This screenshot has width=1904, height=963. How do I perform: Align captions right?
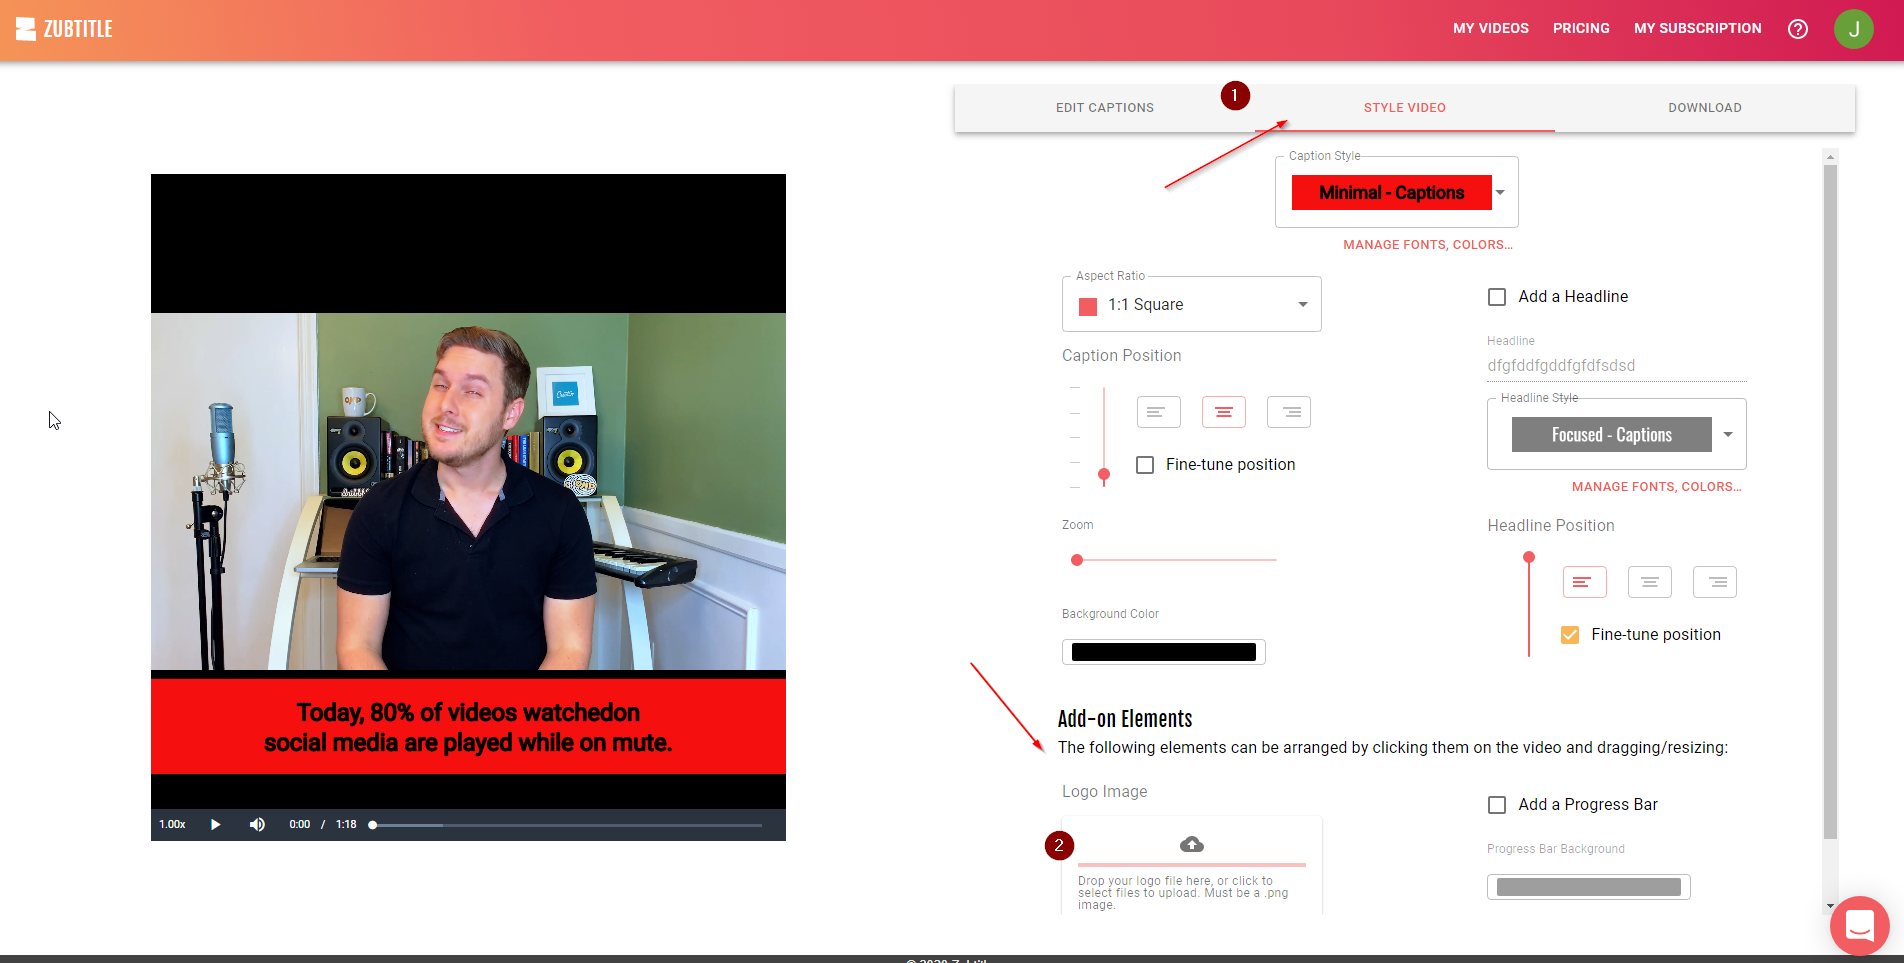1288,412
